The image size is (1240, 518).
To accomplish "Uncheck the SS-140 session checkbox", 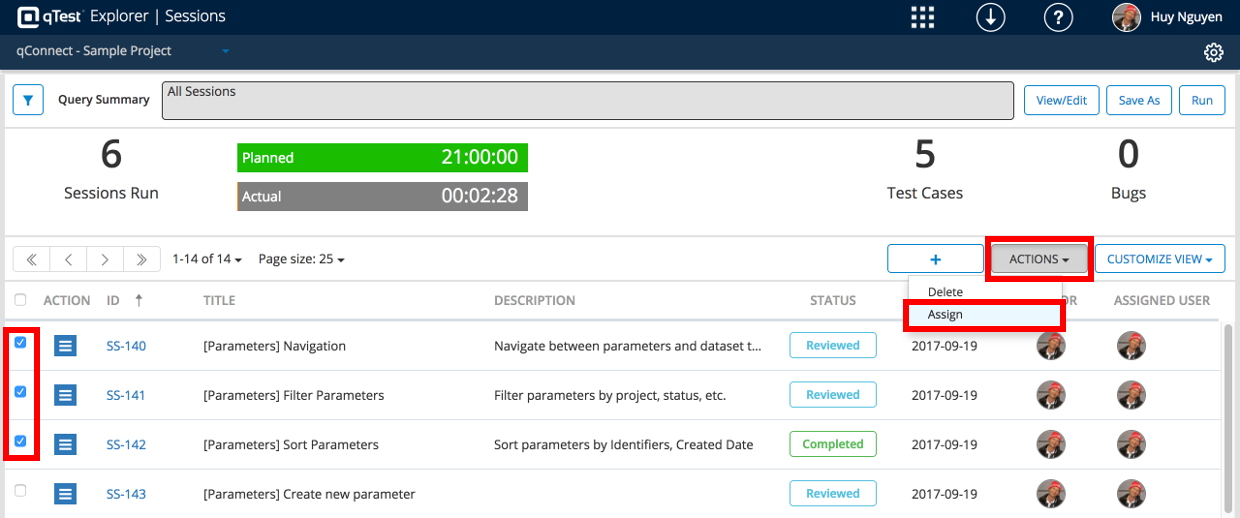I will pos(21,343).
